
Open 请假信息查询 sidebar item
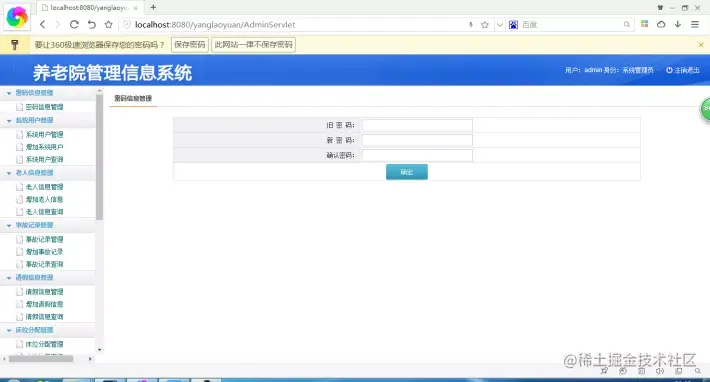(44, 317)
